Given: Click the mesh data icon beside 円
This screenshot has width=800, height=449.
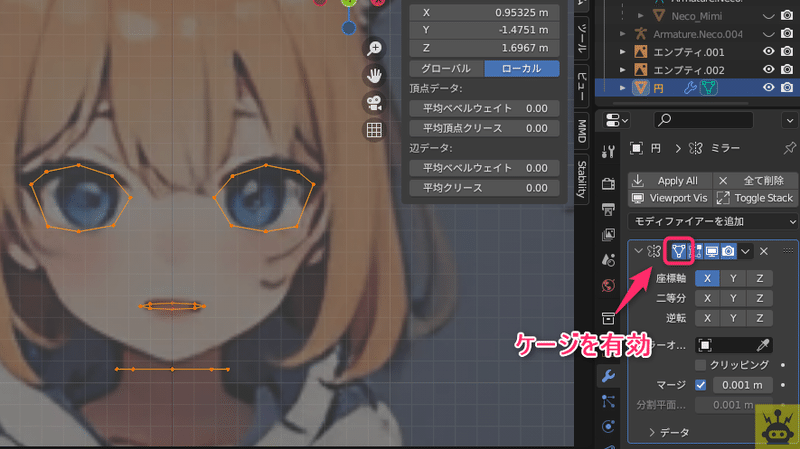Looking at the screenshot, I should point(708,88).
